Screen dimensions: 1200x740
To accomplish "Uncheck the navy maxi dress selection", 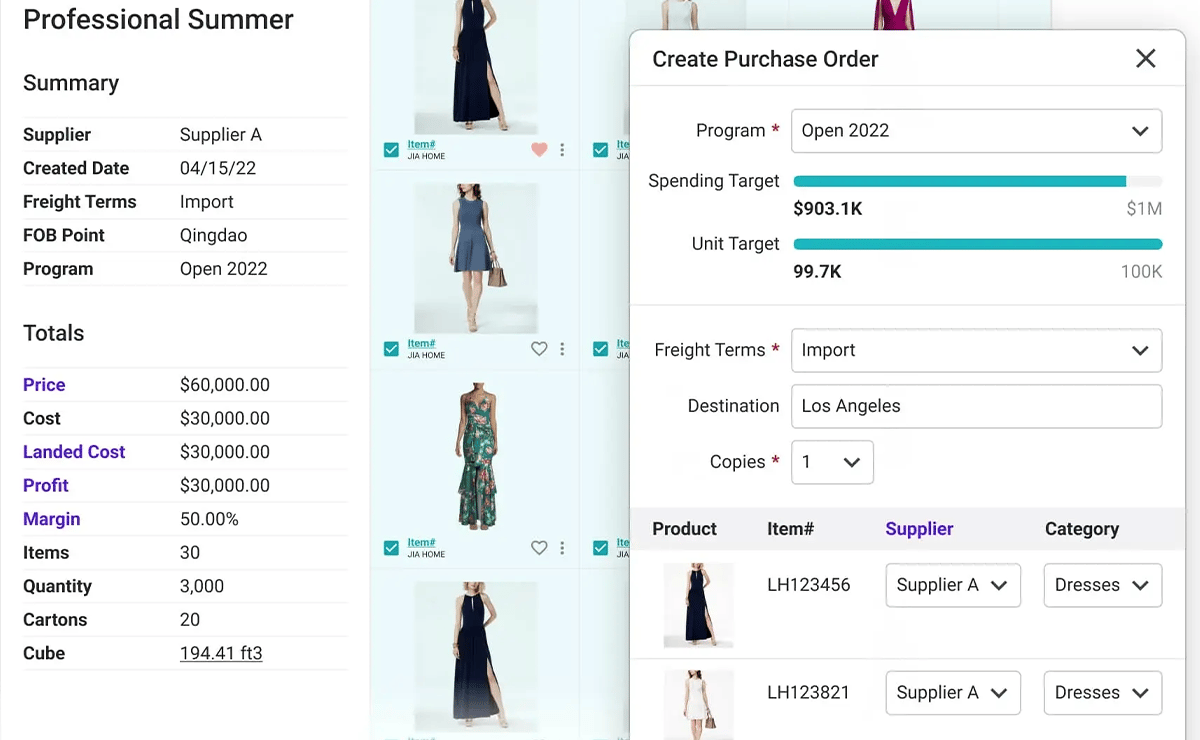I will tap(390, 148).
